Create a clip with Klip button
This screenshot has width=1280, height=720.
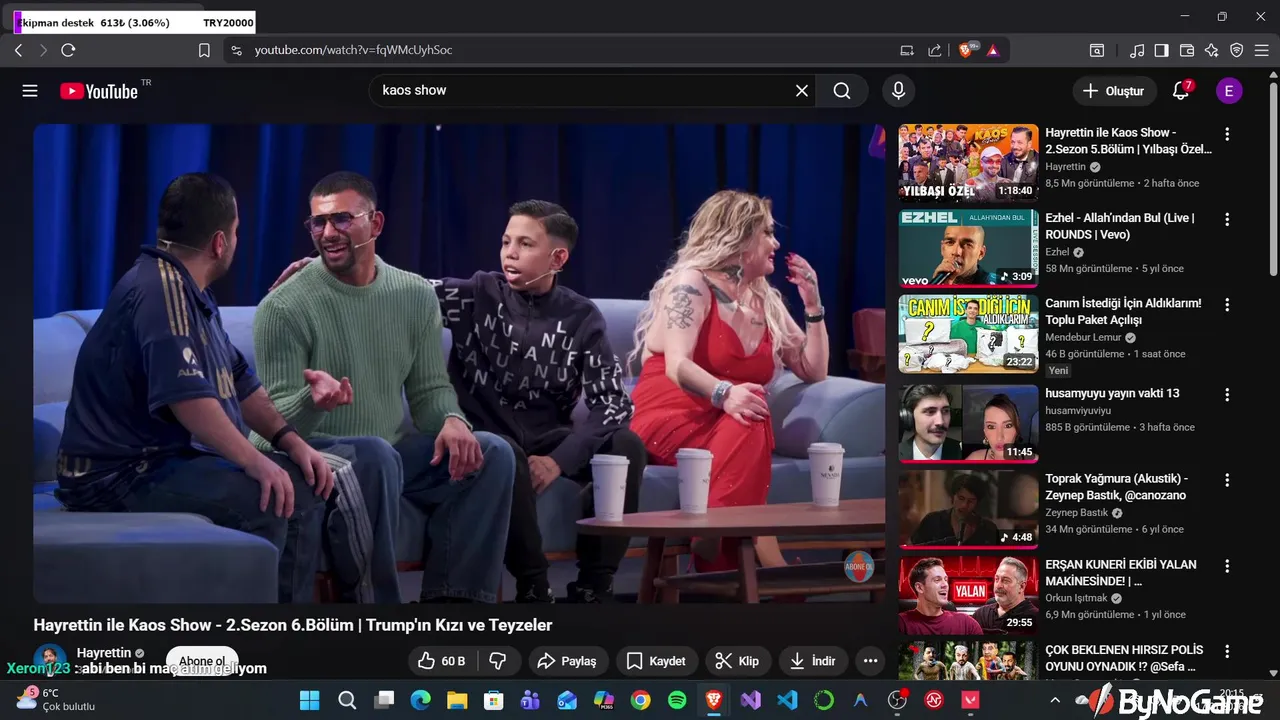click(737, 661)
